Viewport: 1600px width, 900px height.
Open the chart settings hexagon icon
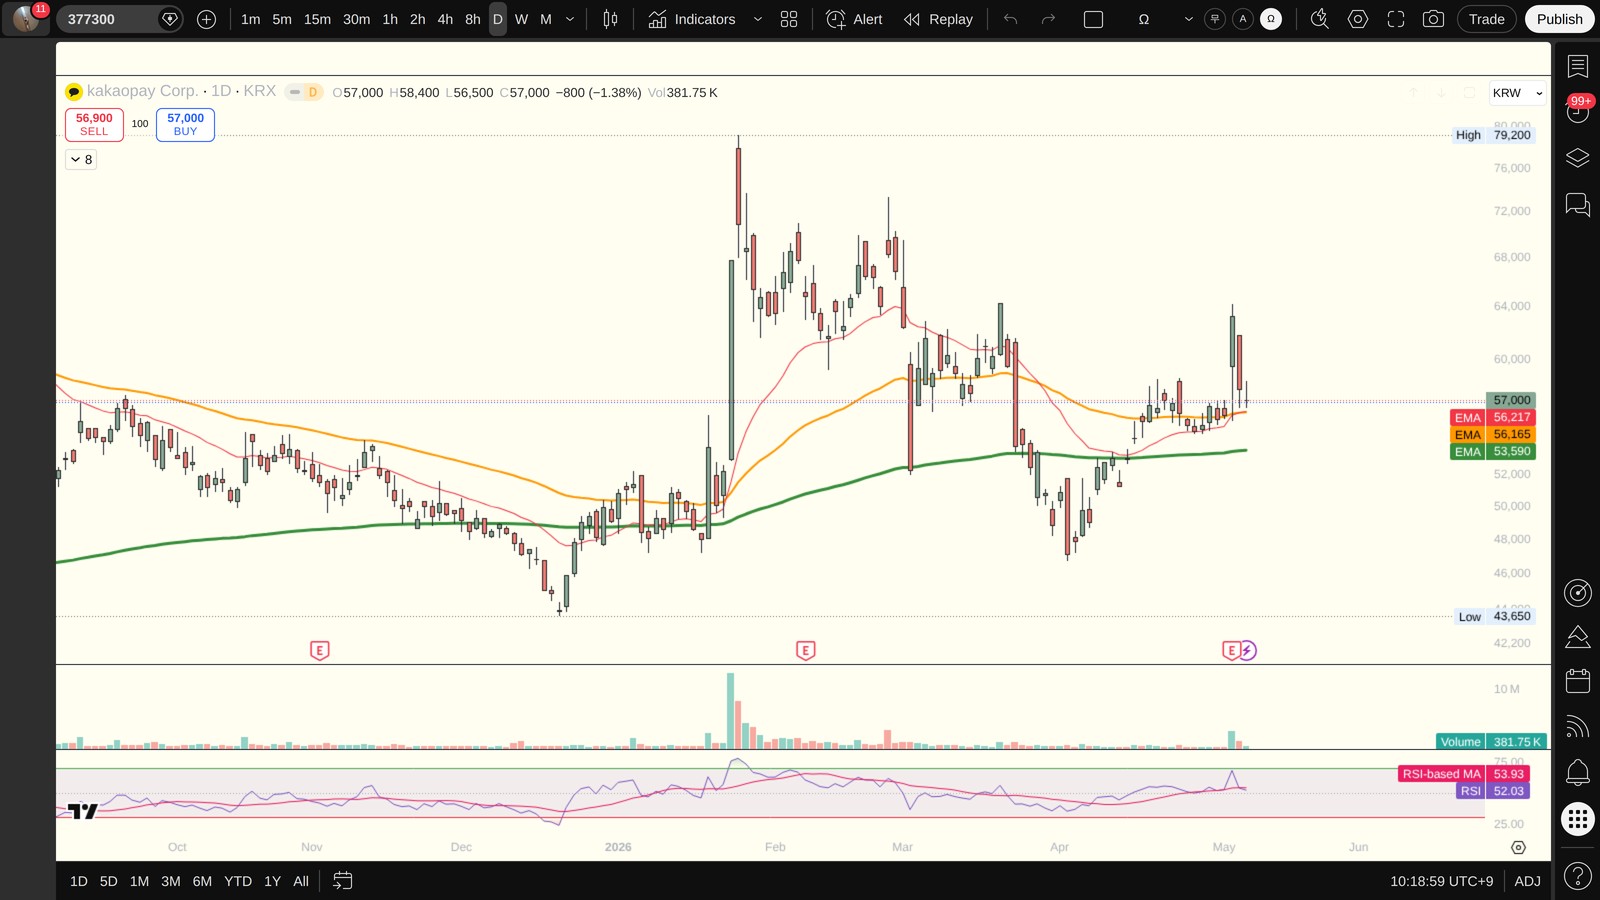click(1357, 19)
